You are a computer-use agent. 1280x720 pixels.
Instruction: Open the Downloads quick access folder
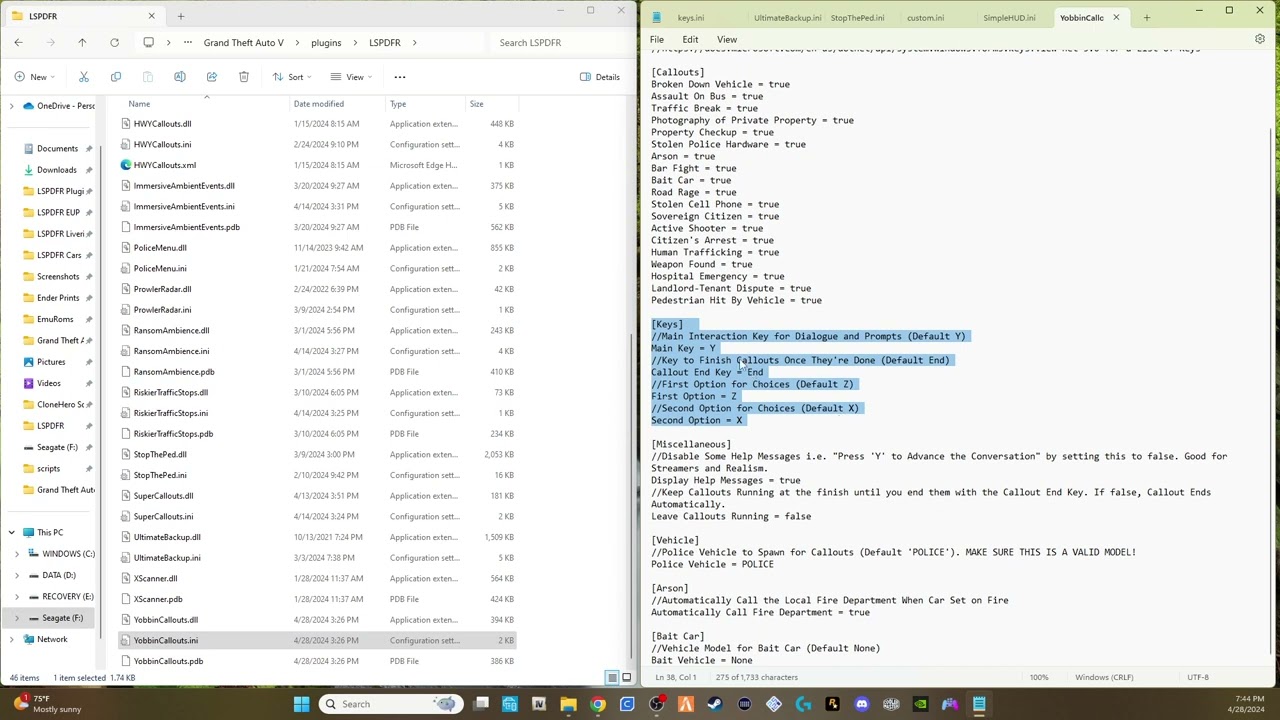(x=56, y=170)
